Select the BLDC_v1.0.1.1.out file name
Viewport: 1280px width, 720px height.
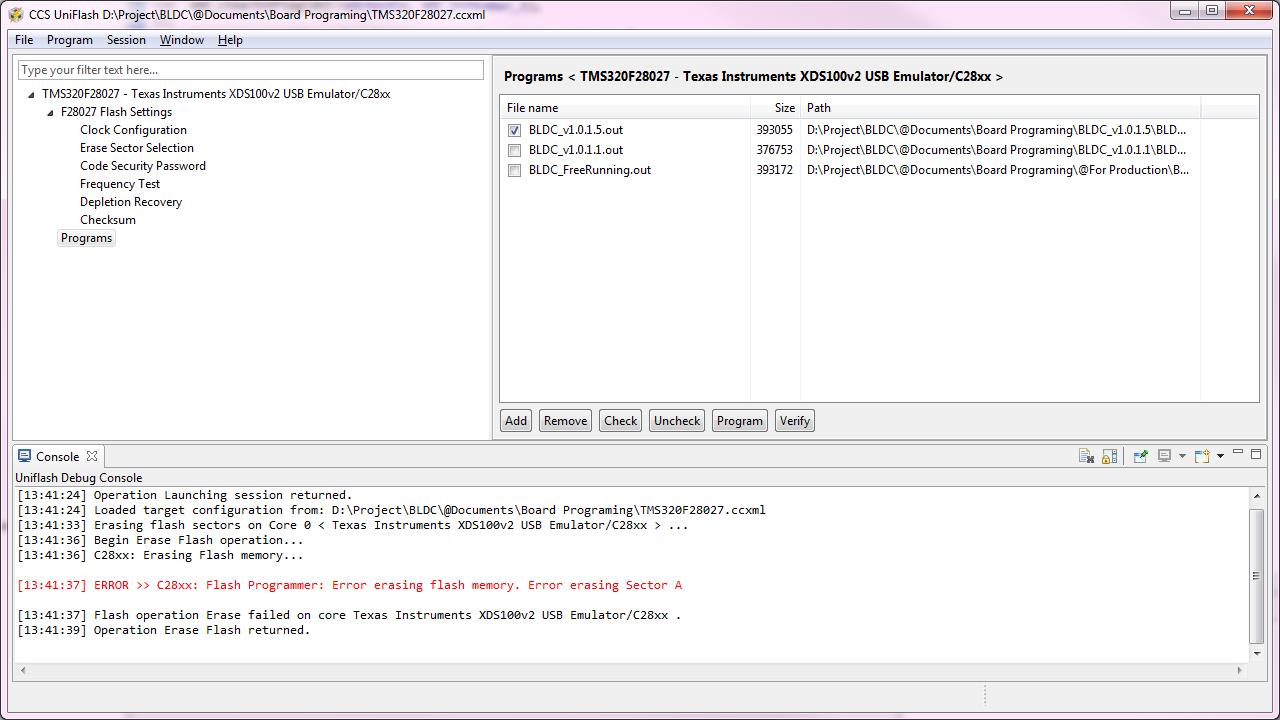(576, 150)
